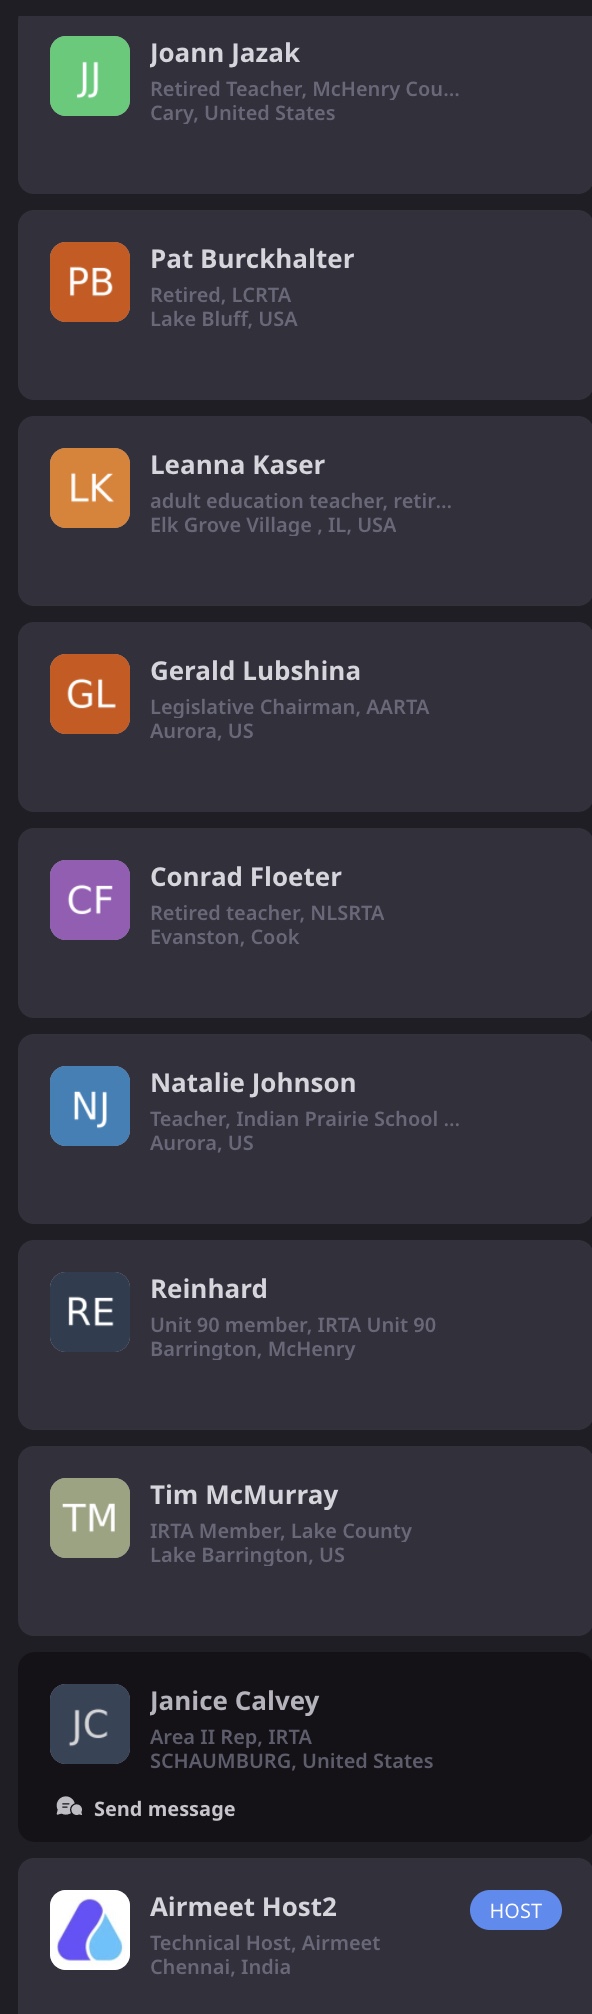
Task: Open Joann Jazak's name link
Action: pos(225,53)
